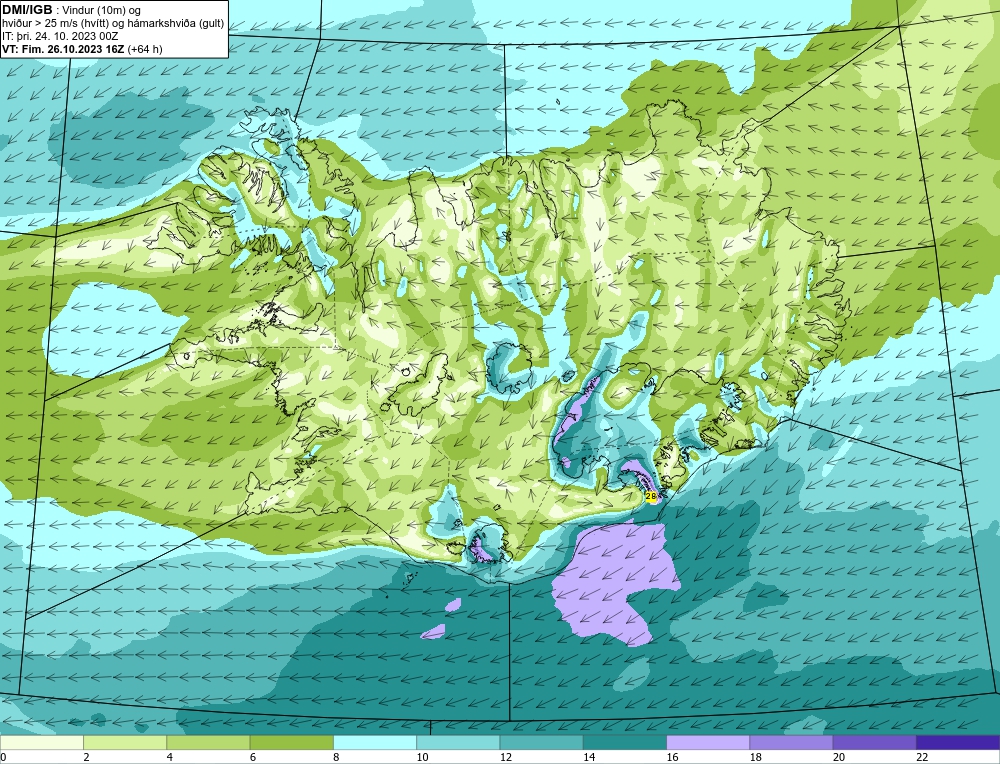
Task: Click the medium green 4–6 m/s legend swatch
Action: 209,743
